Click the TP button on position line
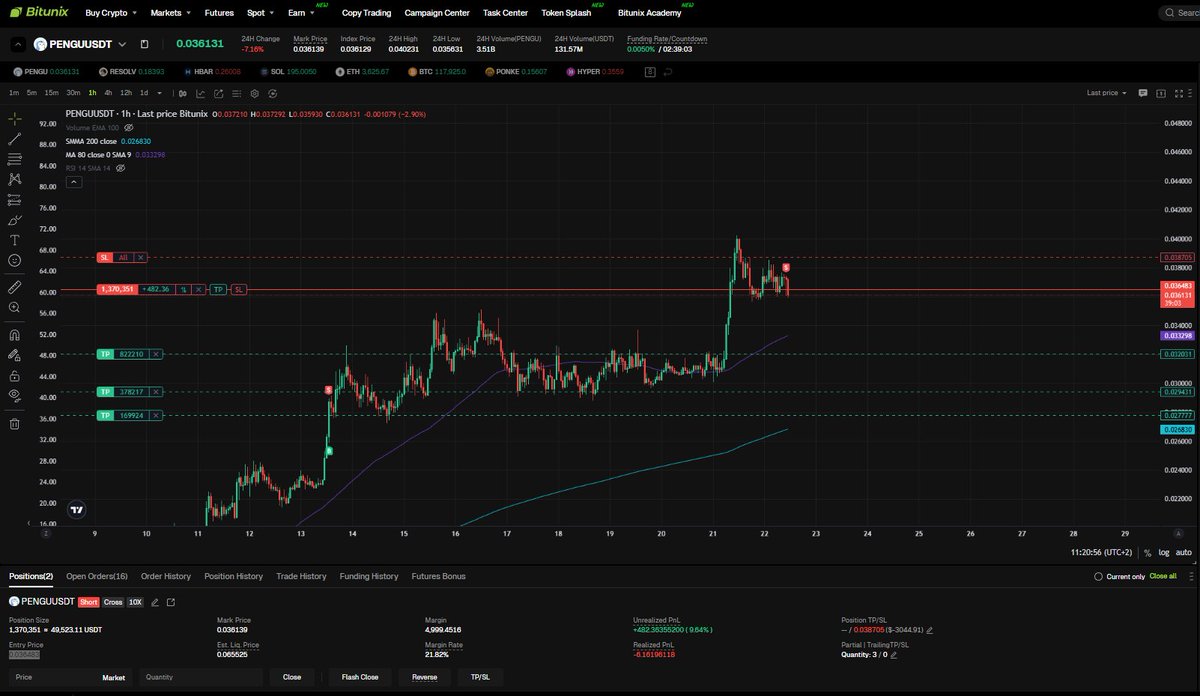Screen dimensions: 1200x696 [x=218, y=289]
